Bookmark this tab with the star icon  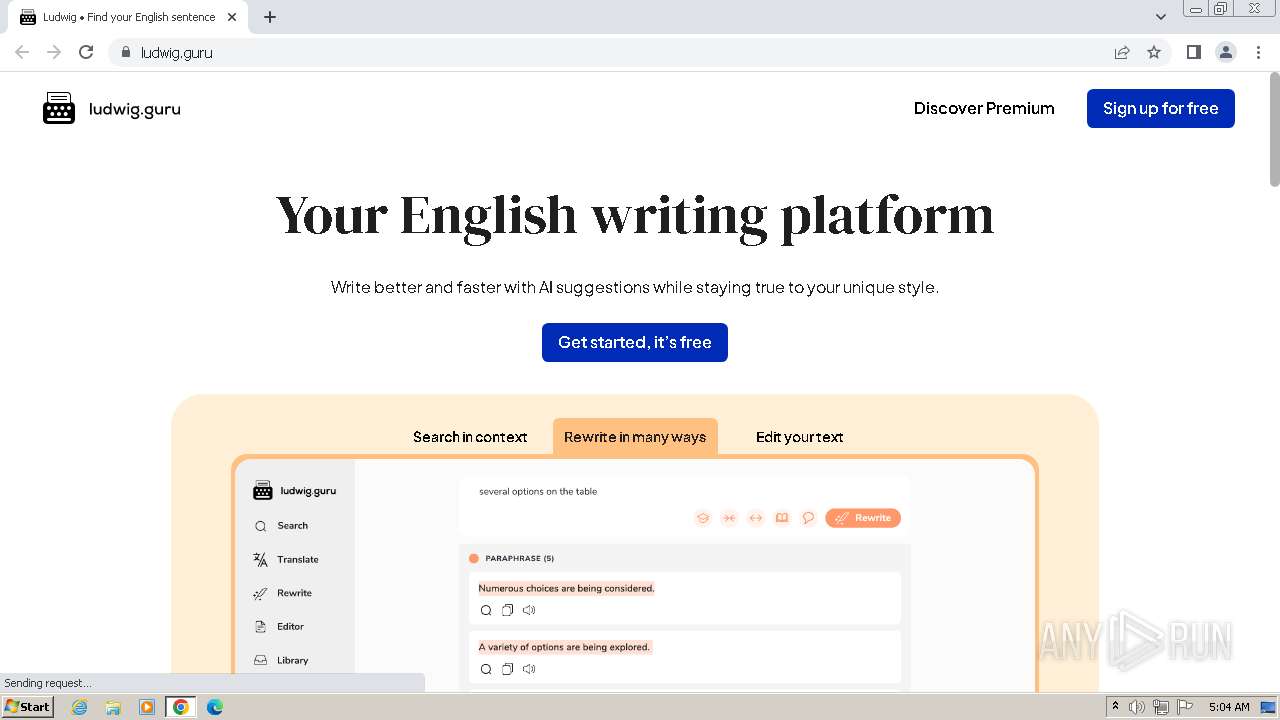1154,52
